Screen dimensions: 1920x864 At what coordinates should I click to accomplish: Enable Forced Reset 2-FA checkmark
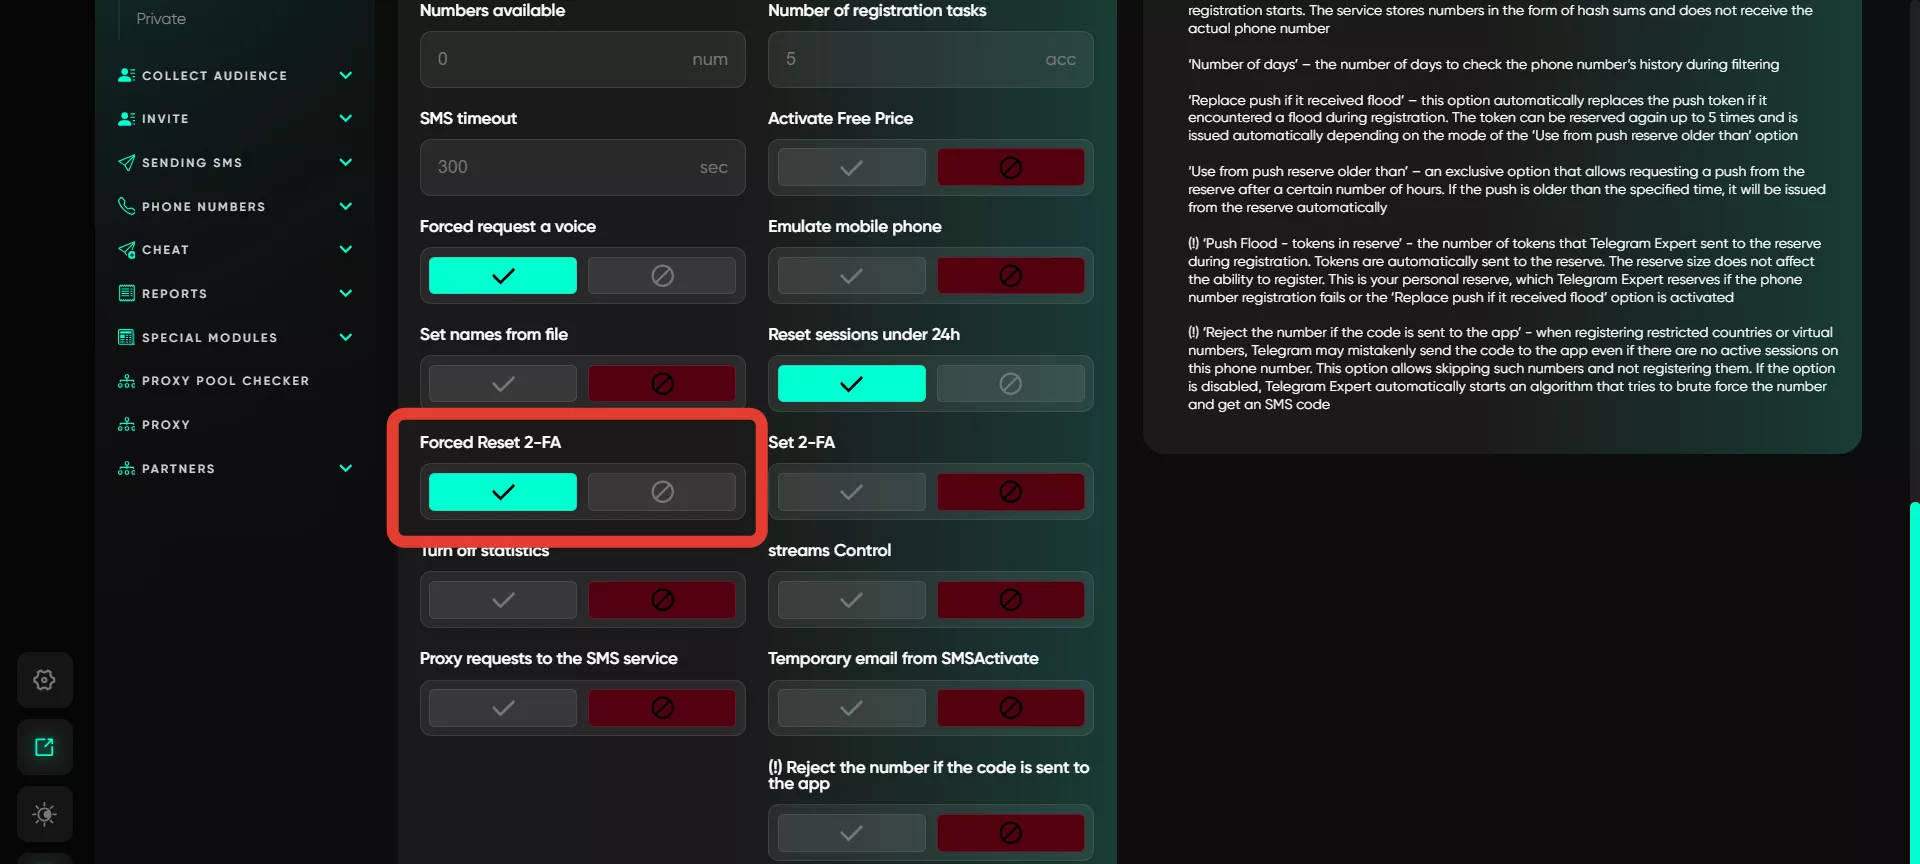[x=503, y=491]
